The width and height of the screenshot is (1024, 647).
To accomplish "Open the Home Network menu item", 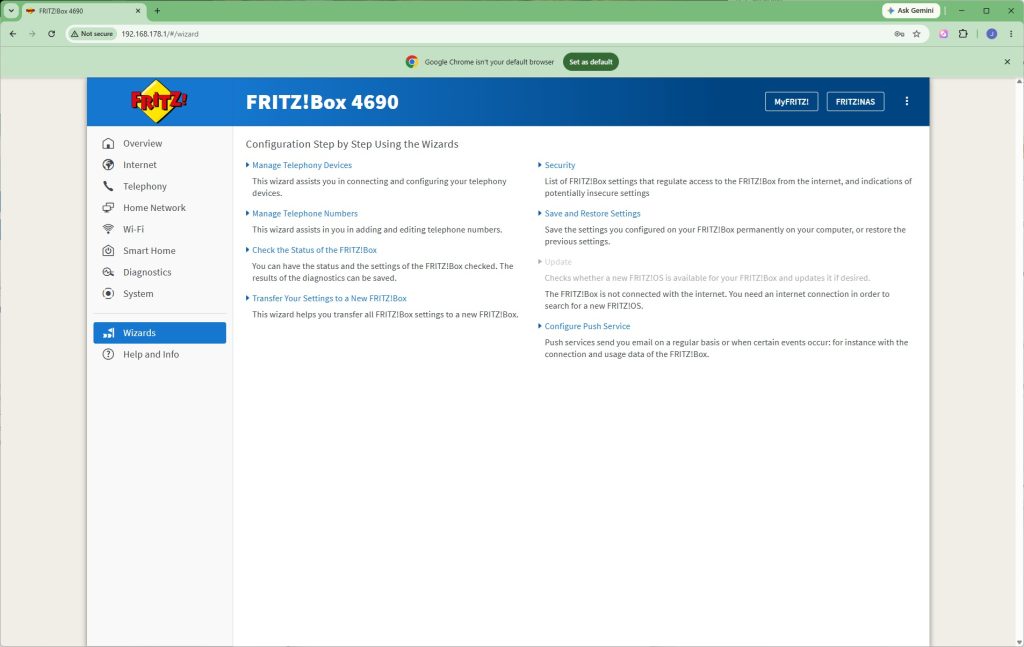I will (x=159, y=208).
